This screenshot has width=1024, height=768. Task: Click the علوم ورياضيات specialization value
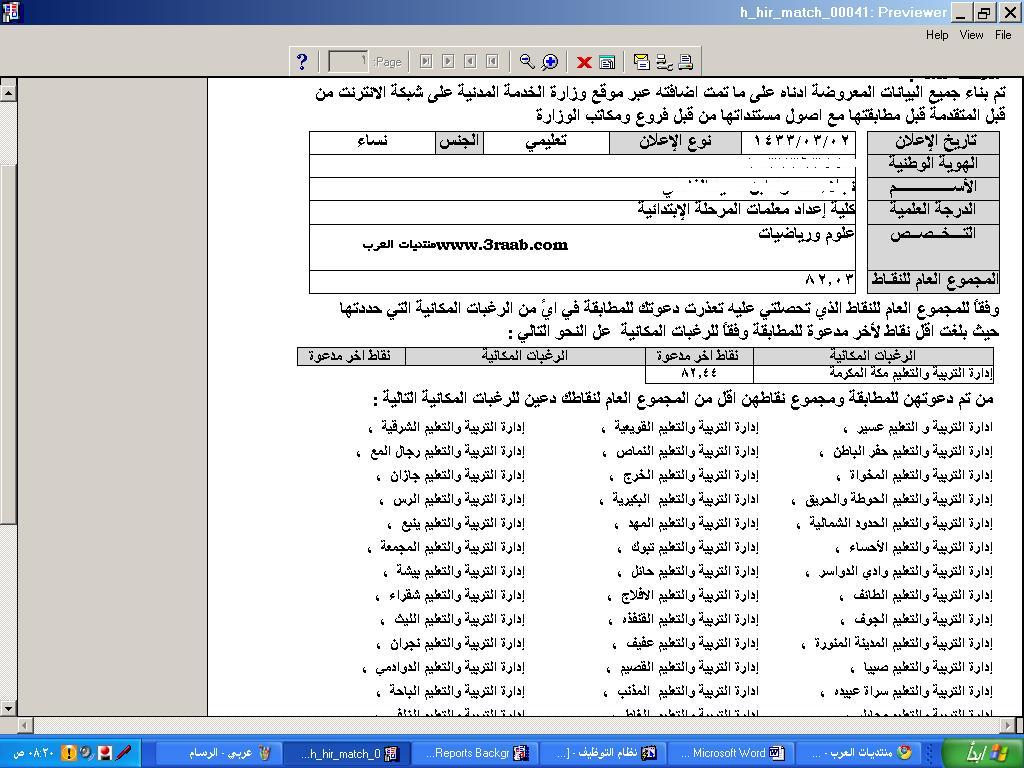(x=807, y=234)
